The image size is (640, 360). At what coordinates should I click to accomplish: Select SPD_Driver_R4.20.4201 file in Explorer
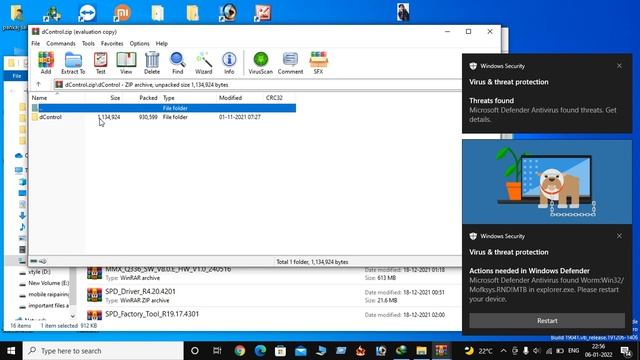(x=140, y=291)
